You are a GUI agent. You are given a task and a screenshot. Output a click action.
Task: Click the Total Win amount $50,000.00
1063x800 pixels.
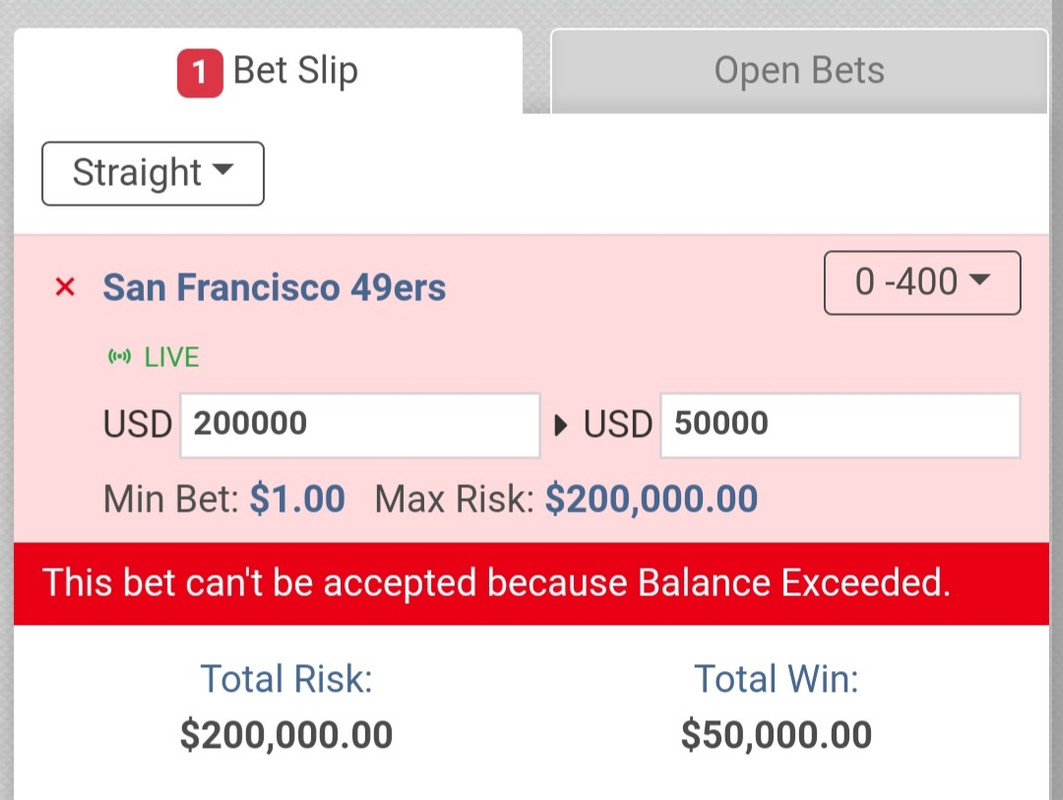[776, 736]
